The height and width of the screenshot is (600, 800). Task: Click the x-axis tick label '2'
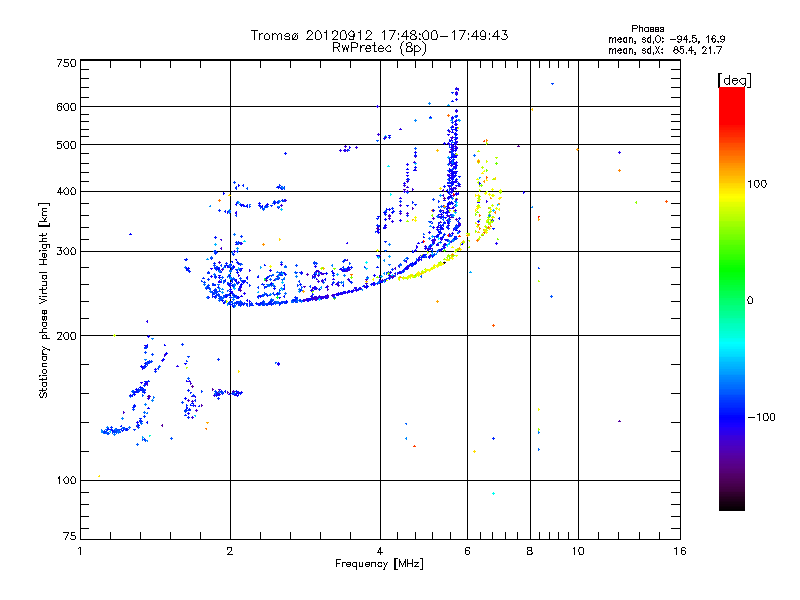[230, 551]
